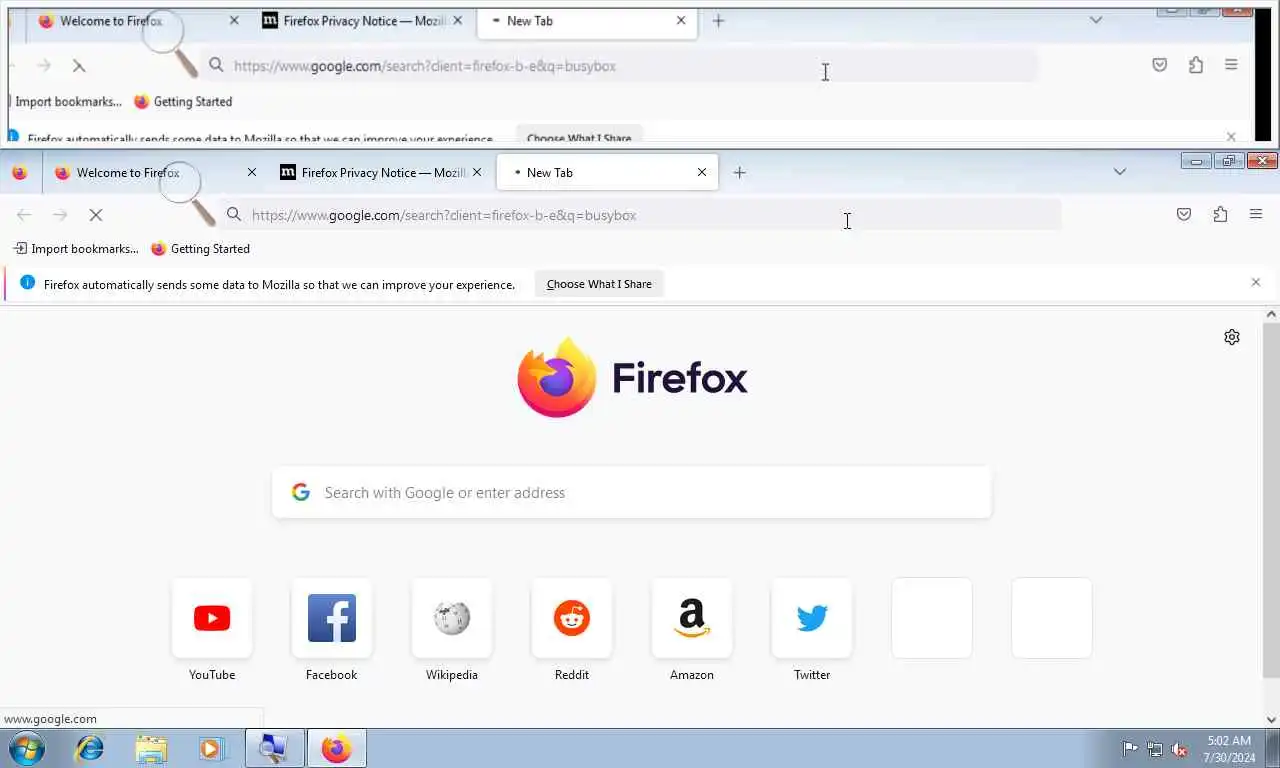Click the page scrollbar up arrow
This screenshot has height=768, width=1280.
pos(1271,315)
